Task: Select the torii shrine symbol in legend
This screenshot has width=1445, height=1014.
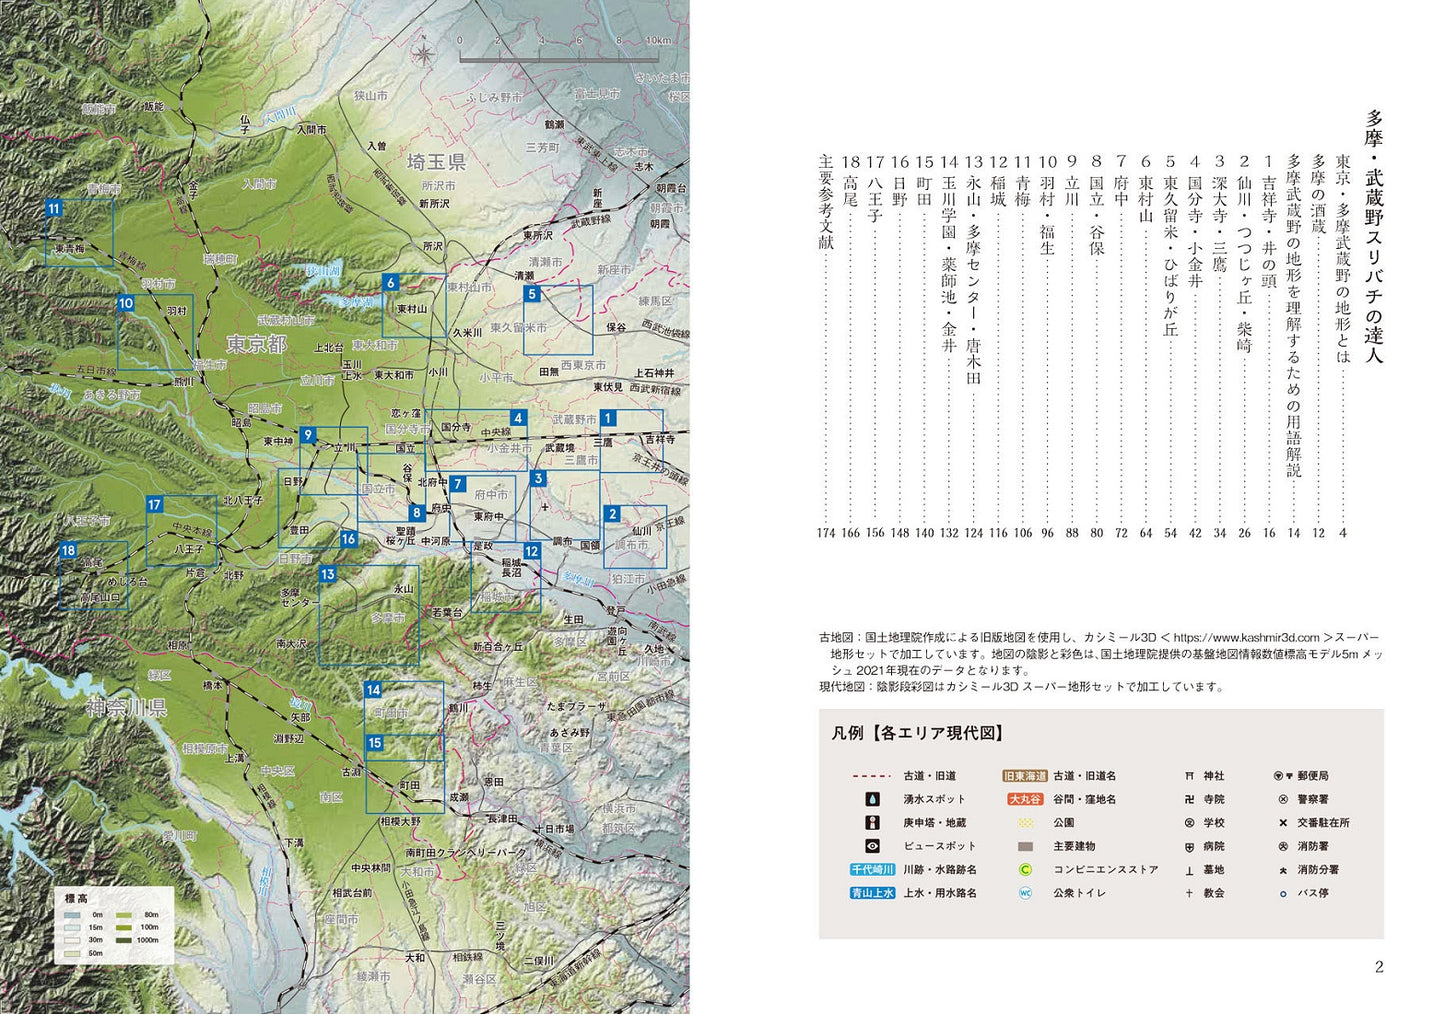Action: (1189, 776)
